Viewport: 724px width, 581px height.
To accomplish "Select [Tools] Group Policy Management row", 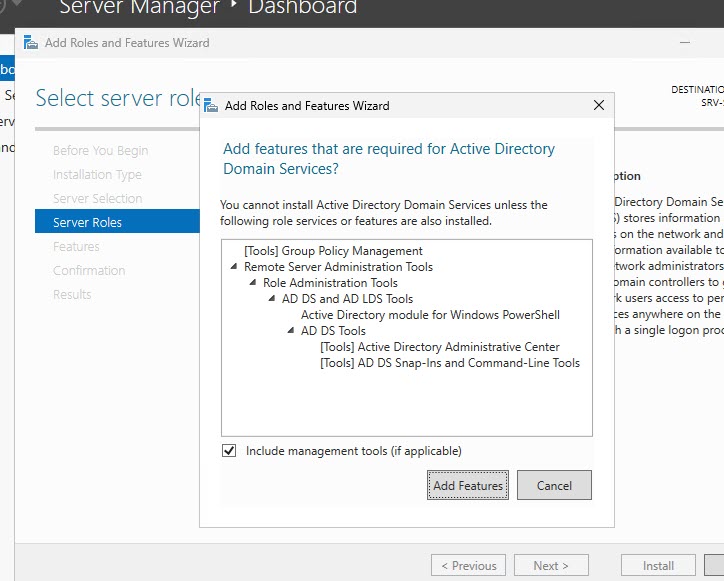I will pos(333,251).
